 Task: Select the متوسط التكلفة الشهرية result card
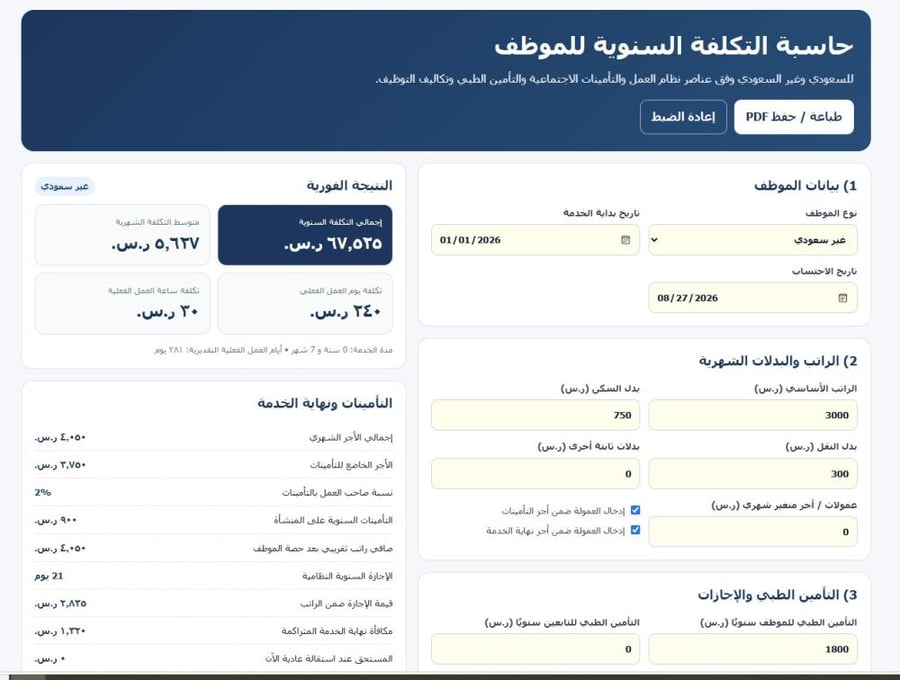(x=122, y=235)
